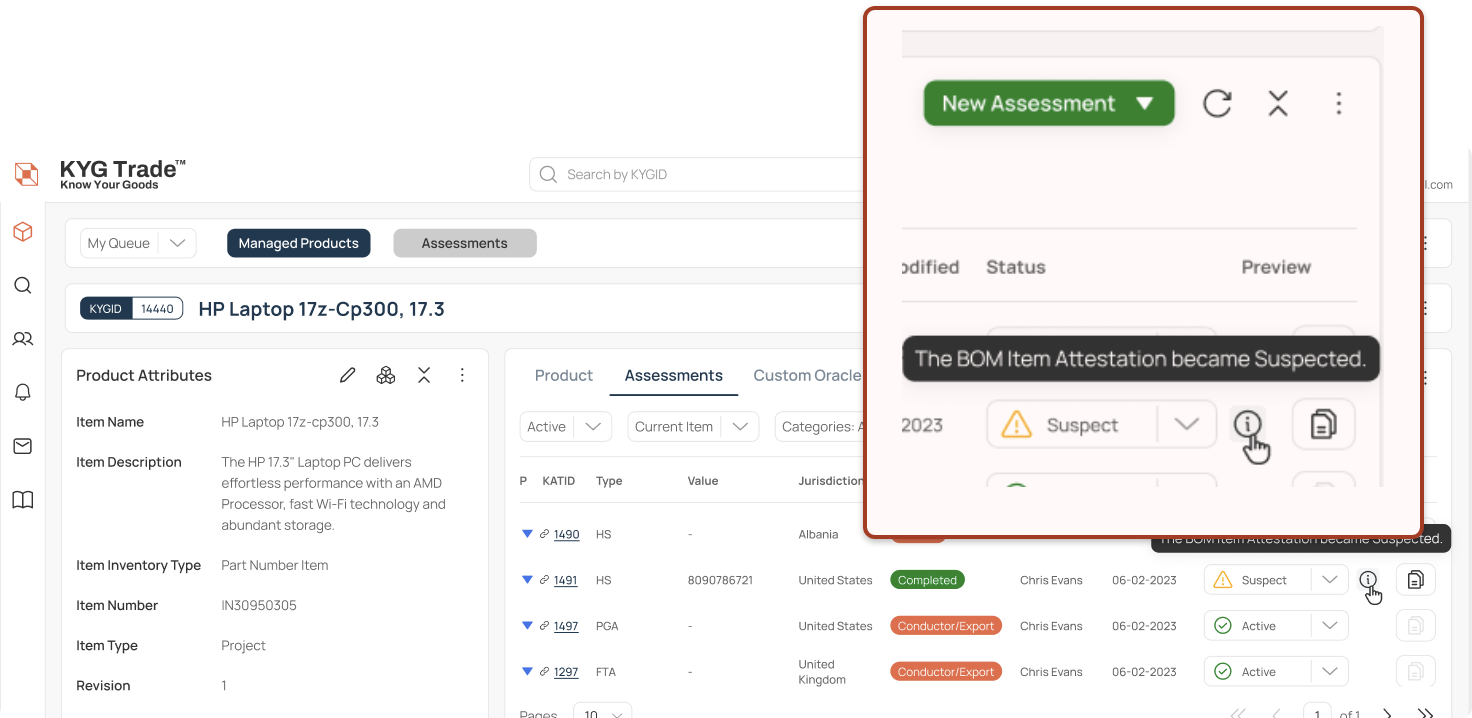Click the KYGID 14440 badge
1472x718 pixels.
tap(133, 309)
